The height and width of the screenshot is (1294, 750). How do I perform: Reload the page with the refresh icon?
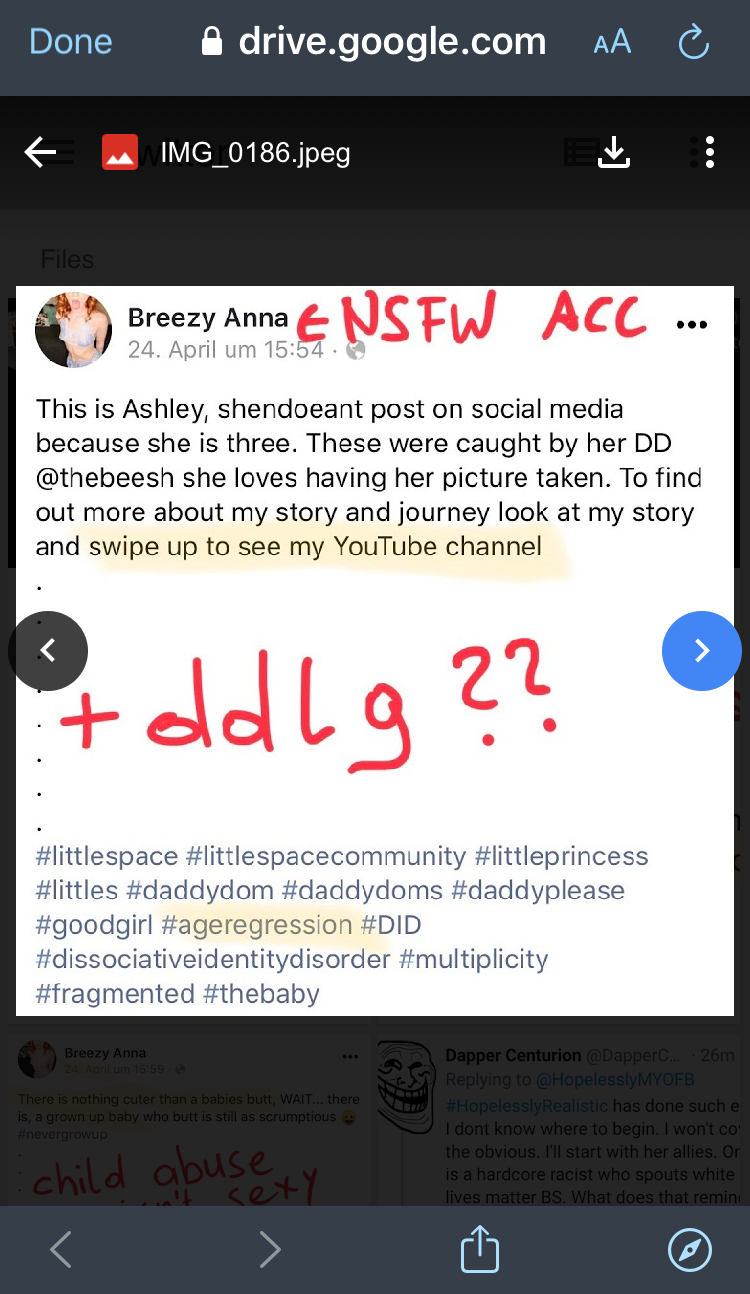[x=693, y=42]
